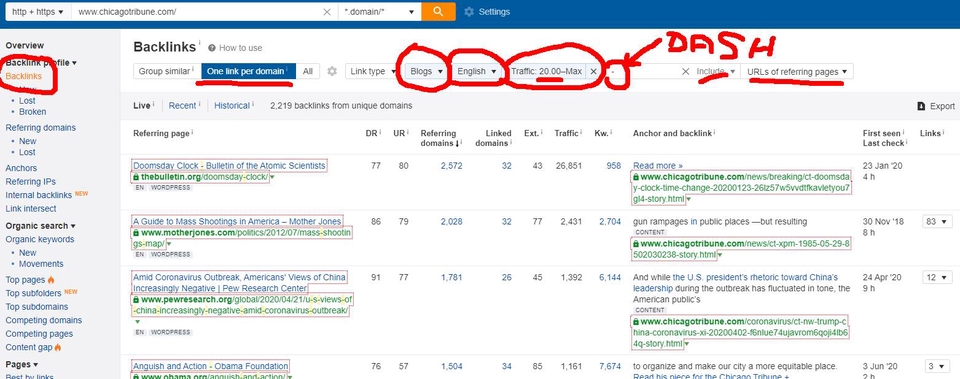Click keywords value 958
960x379 pixels.
(x=613, y=165)
